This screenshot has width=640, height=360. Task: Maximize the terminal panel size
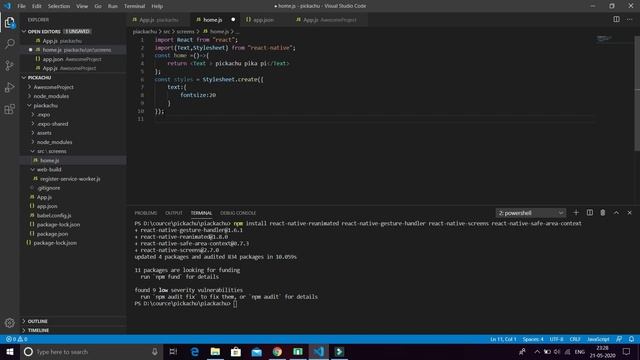(x=616, y=213)
